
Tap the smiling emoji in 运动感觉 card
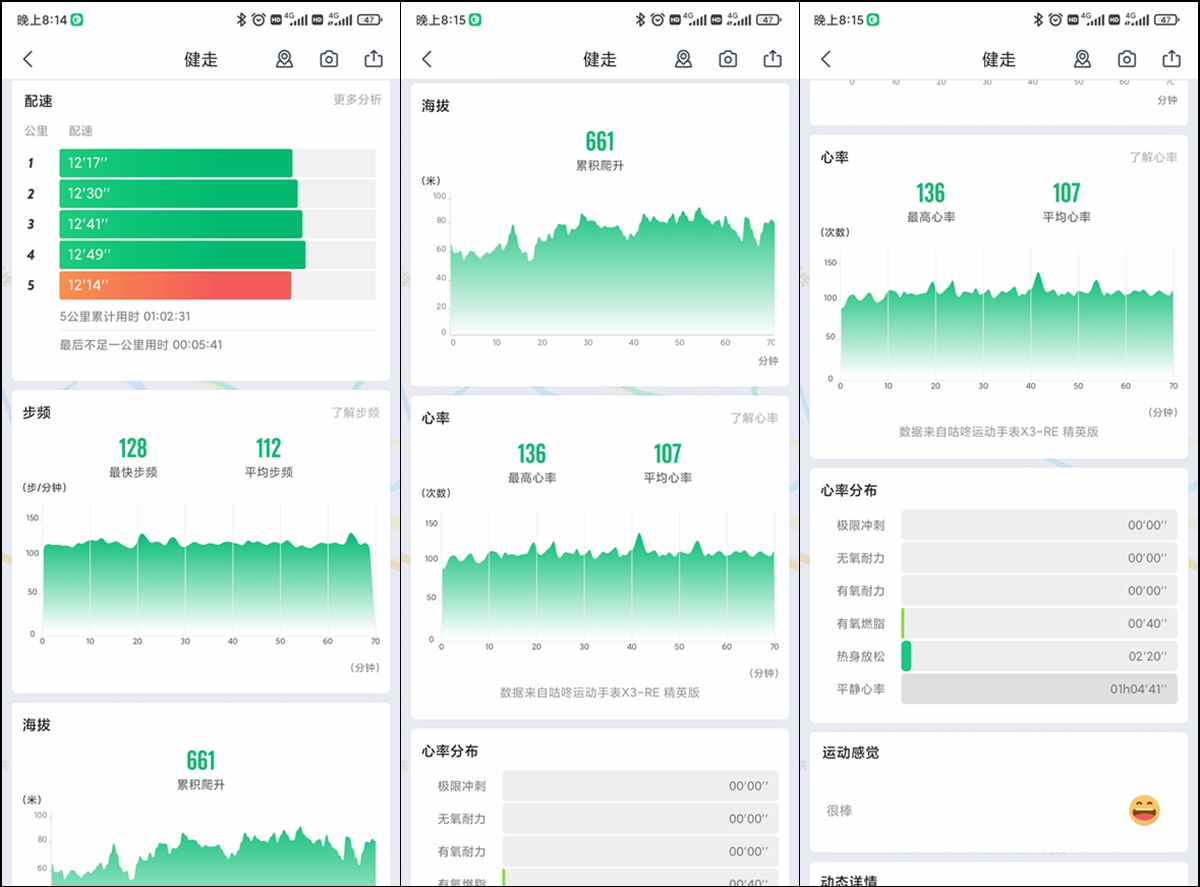coord(1144,810)
